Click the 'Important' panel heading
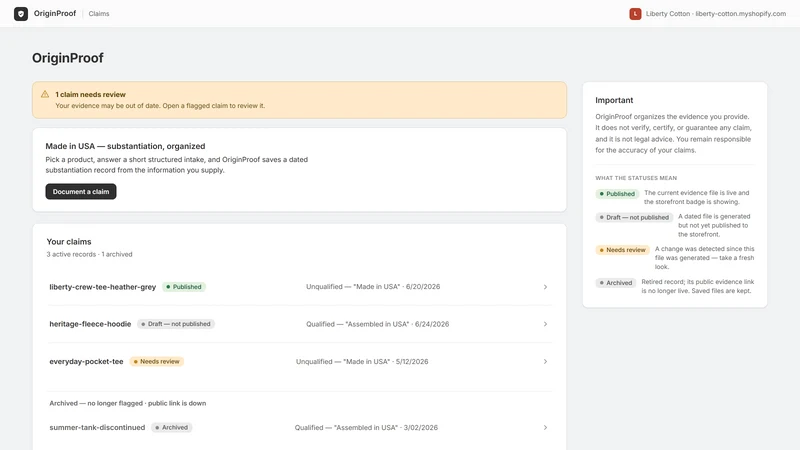This screenshot has height=450, width=800. (614, 101)
